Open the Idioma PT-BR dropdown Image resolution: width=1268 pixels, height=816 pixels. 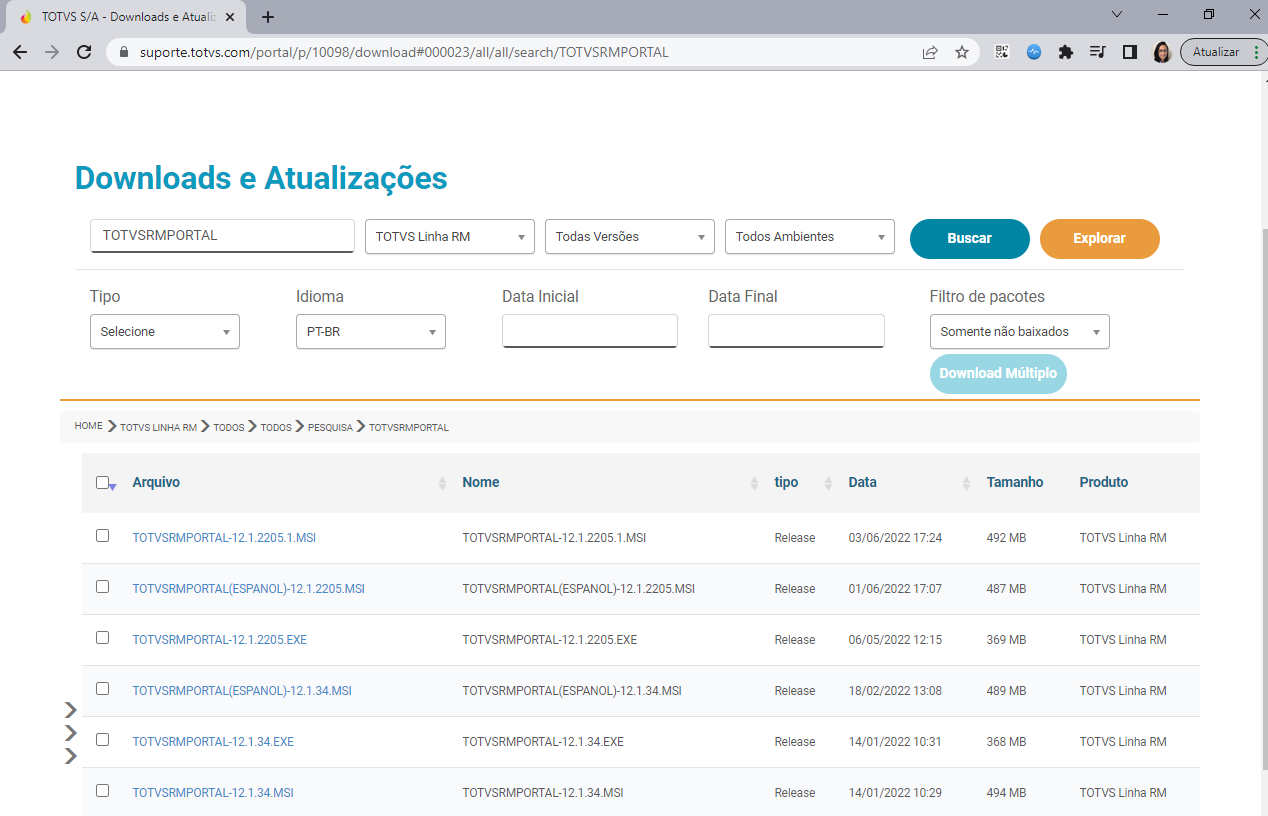[371, 332]
